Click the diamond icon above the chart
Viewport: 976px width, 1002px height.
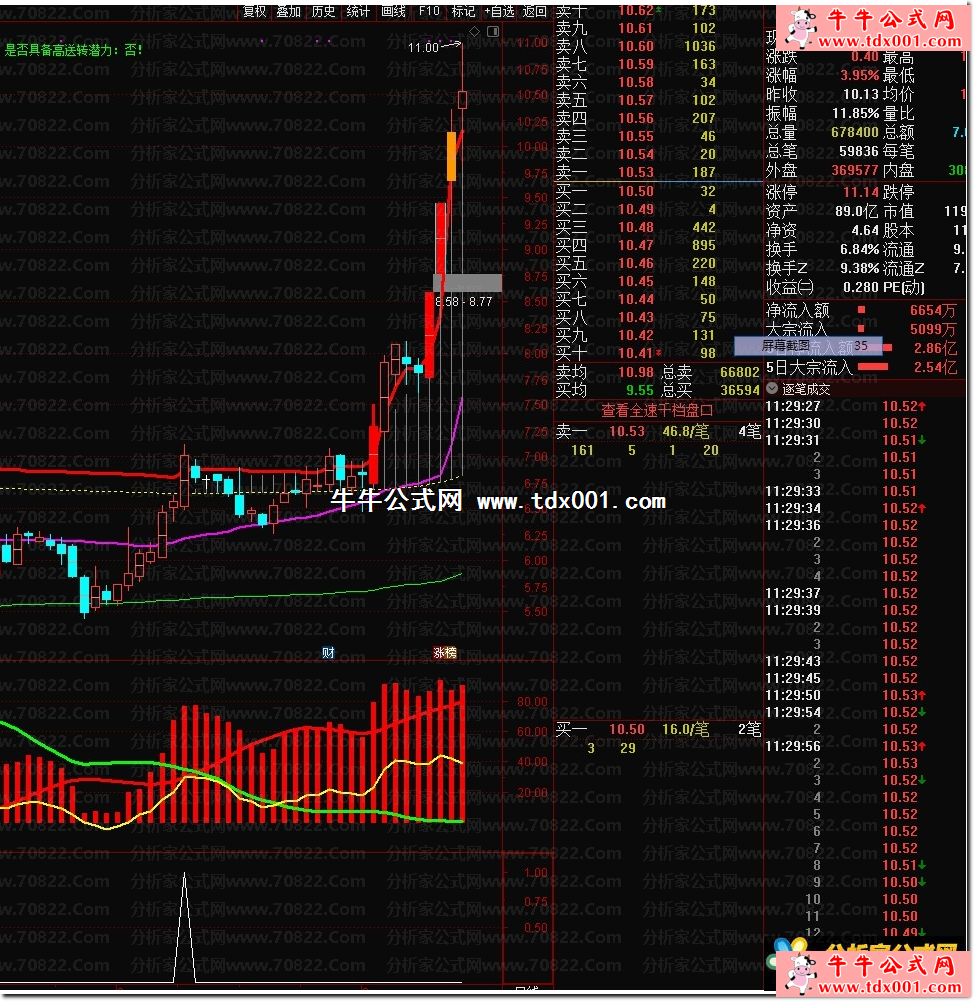(474, 31)
